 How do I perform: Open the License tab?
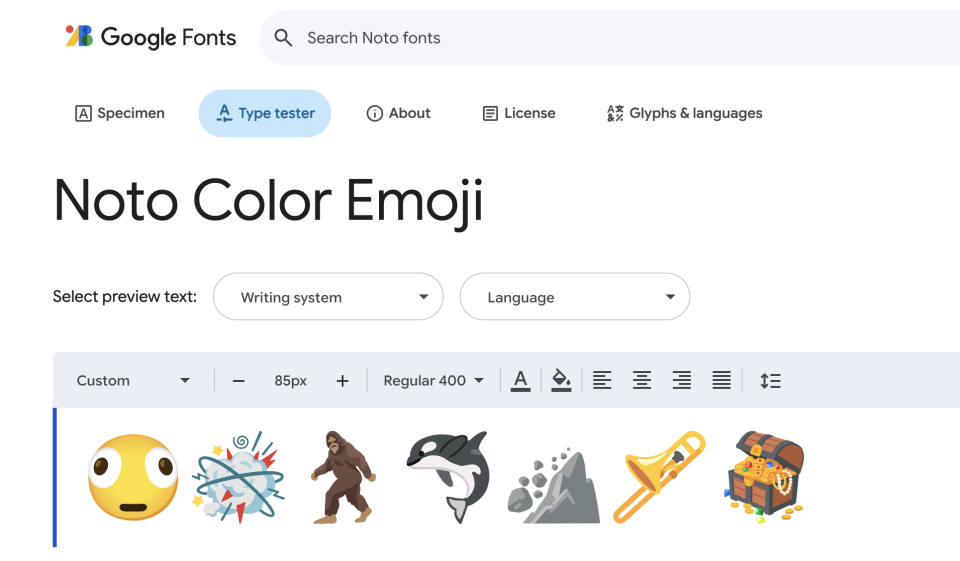coord(519,113)
